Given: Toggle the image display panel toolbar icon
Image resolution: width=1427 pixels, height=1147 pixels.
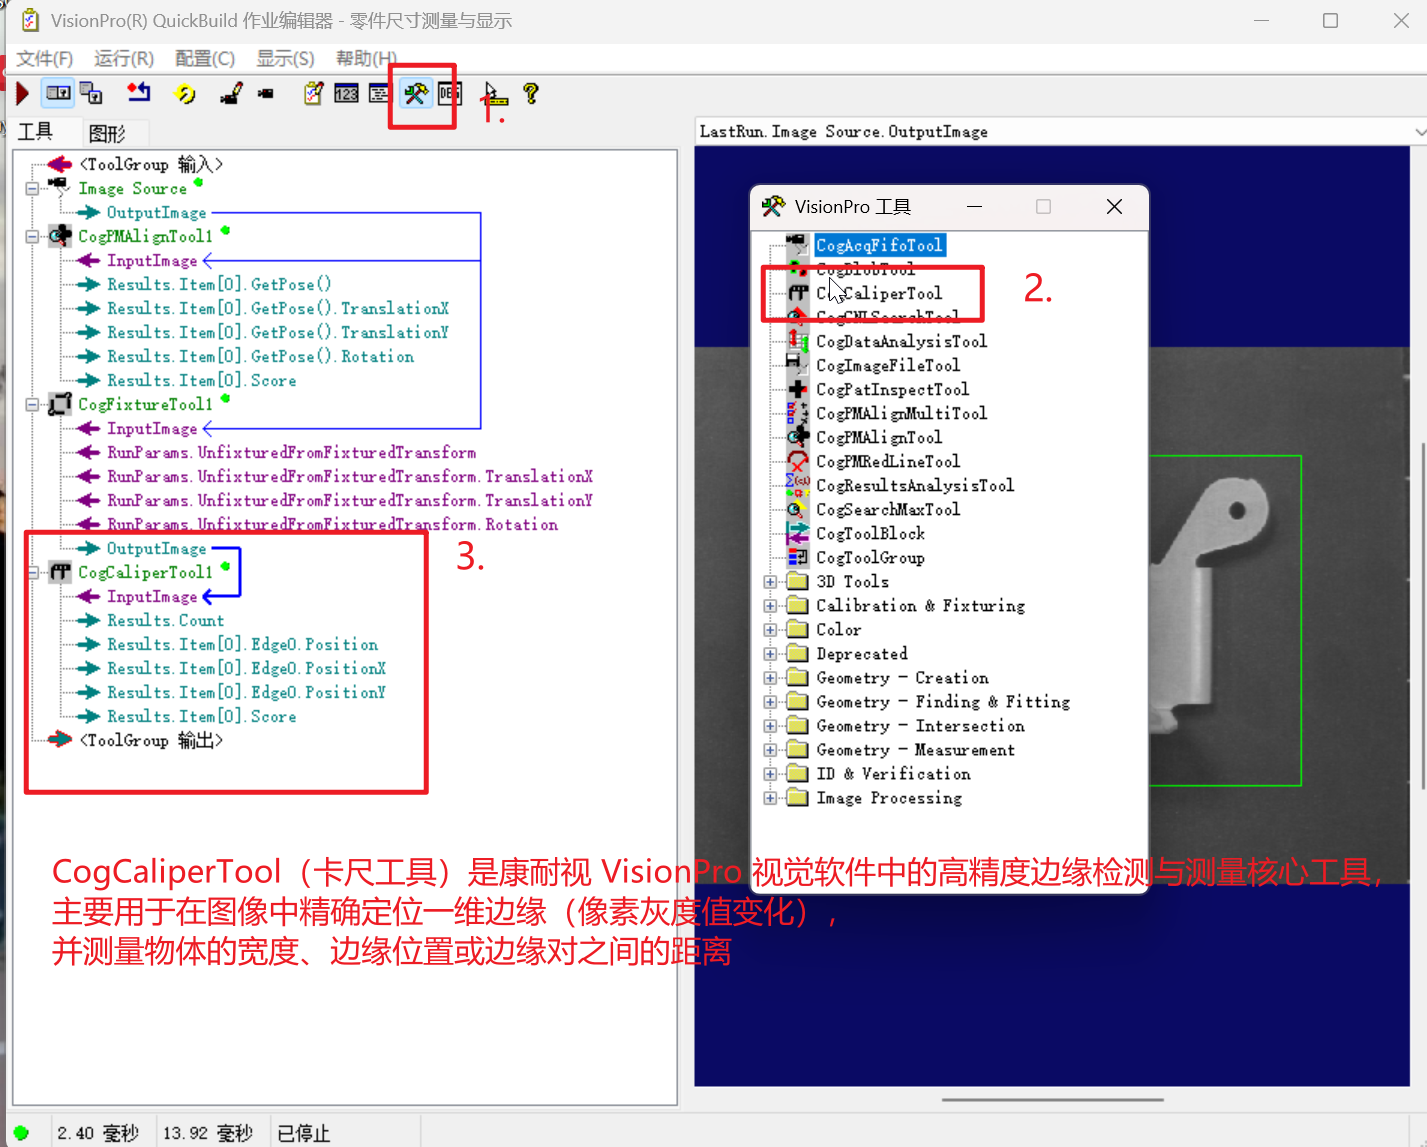Looking at the screenshot, I should click(x=59, y=94).
